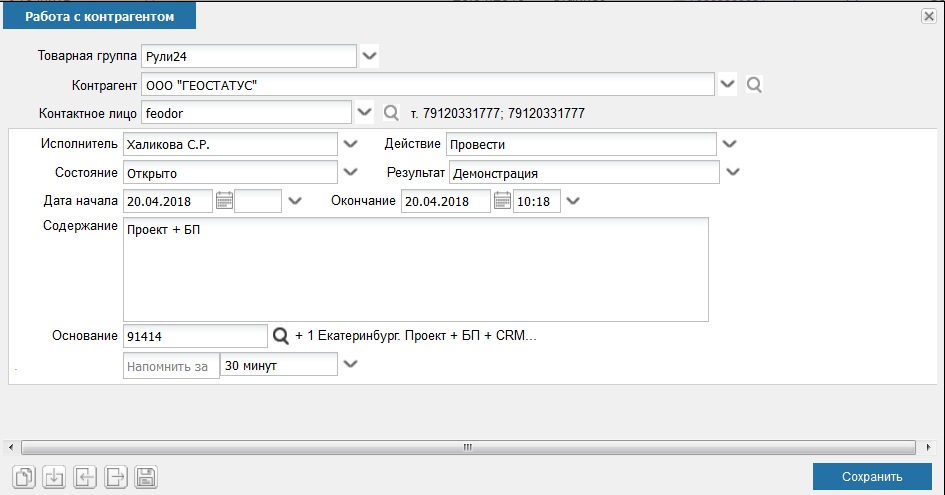945x495 pixels.
Task: Open the Исполнитель dropdown
Action: click(350, 144)
